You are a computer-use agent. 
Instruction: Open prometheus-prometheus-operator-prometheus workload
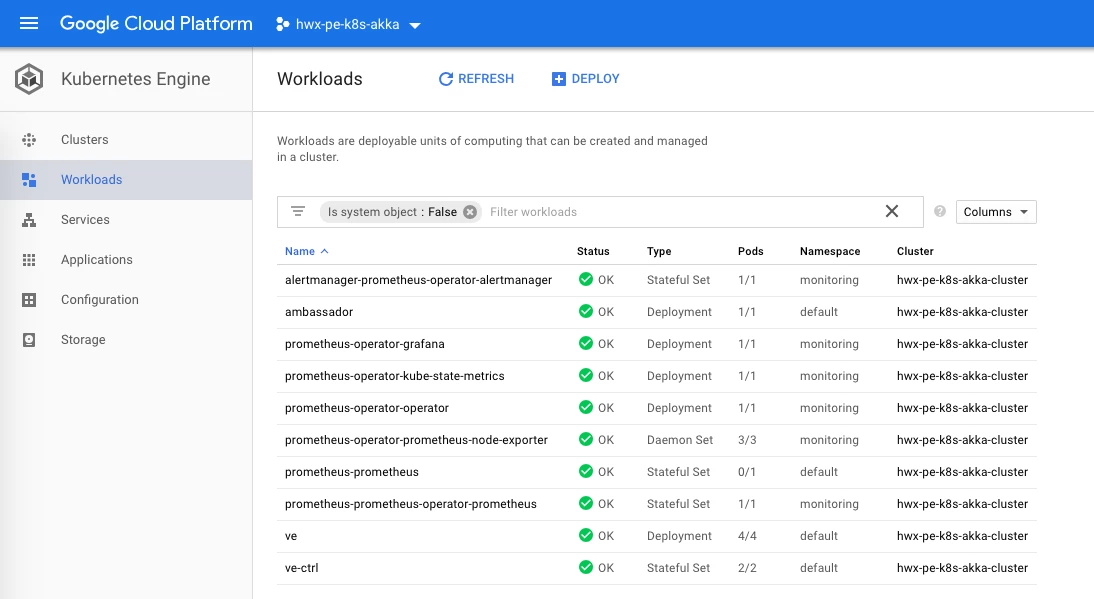coord(410,504)
